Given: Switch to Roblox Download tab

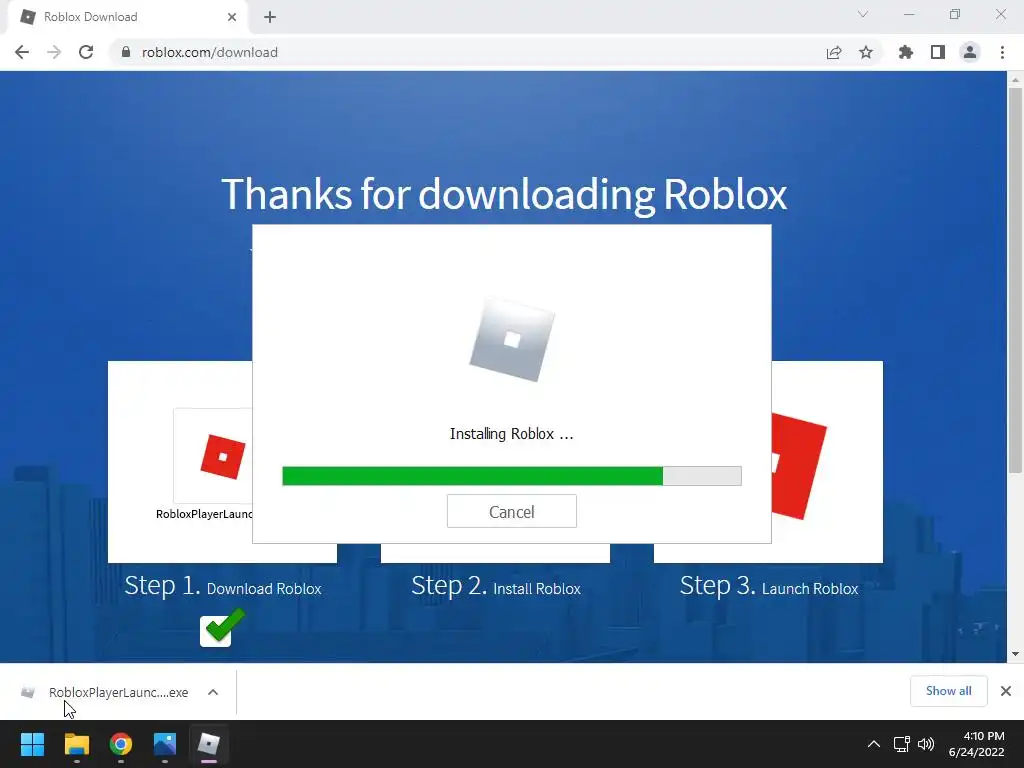Looking at the screenshot, I should pyautogui.click(x=127, y=17).
